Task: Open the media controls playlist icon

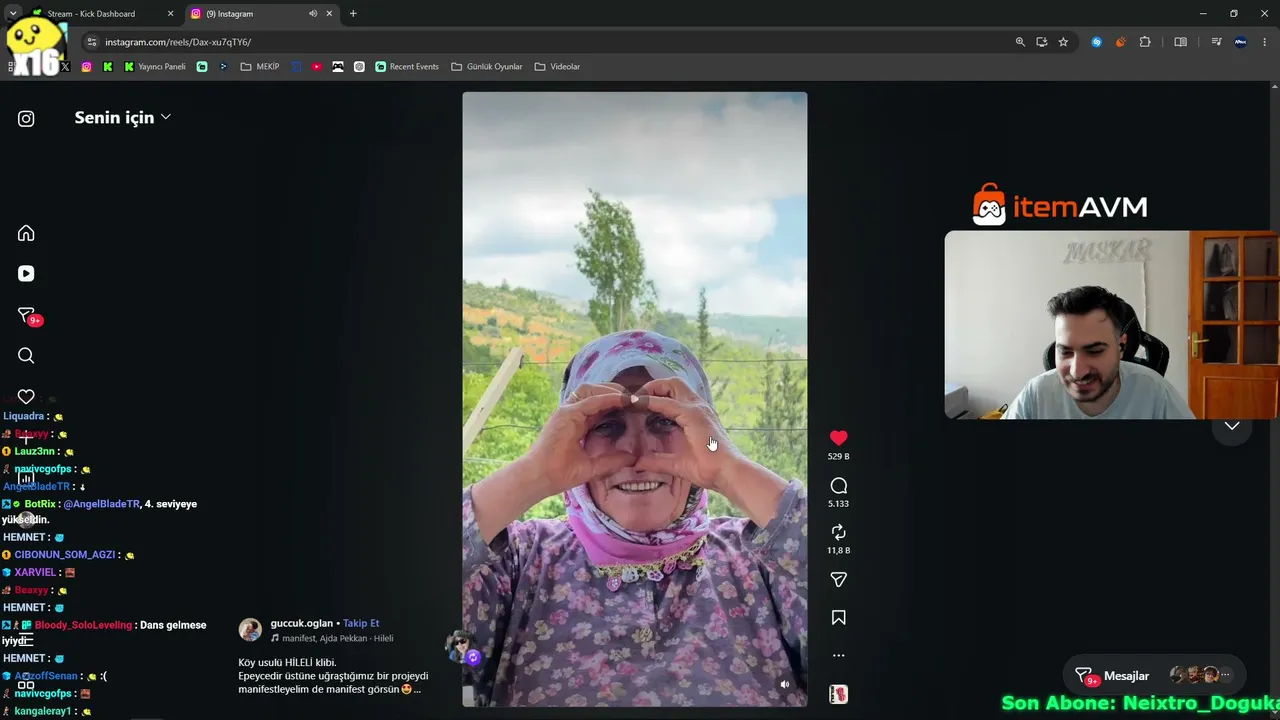Action: (1216, 42)
